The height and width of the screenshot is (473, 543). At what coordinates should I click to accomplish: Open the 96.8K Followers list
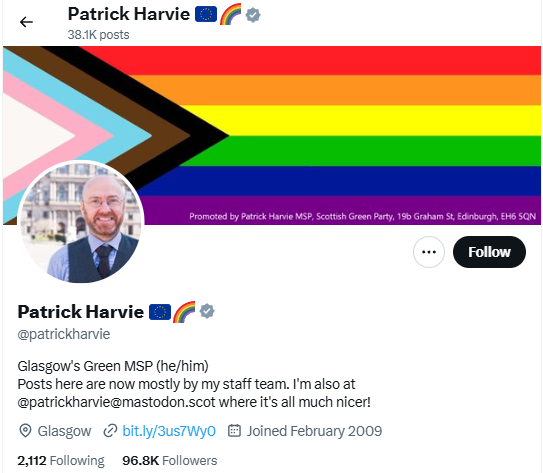(x=170, y=461)
